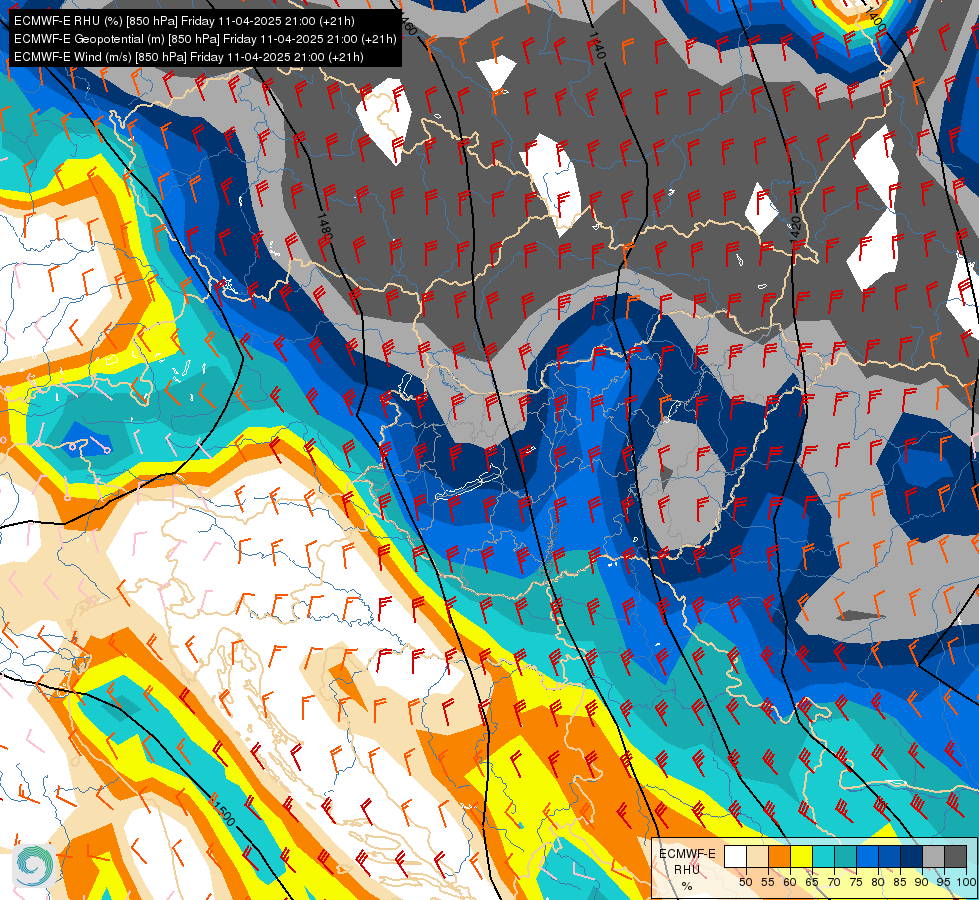979x900 pixels.
Task: Click the legend tick value 95
Action: coord(944,882)
